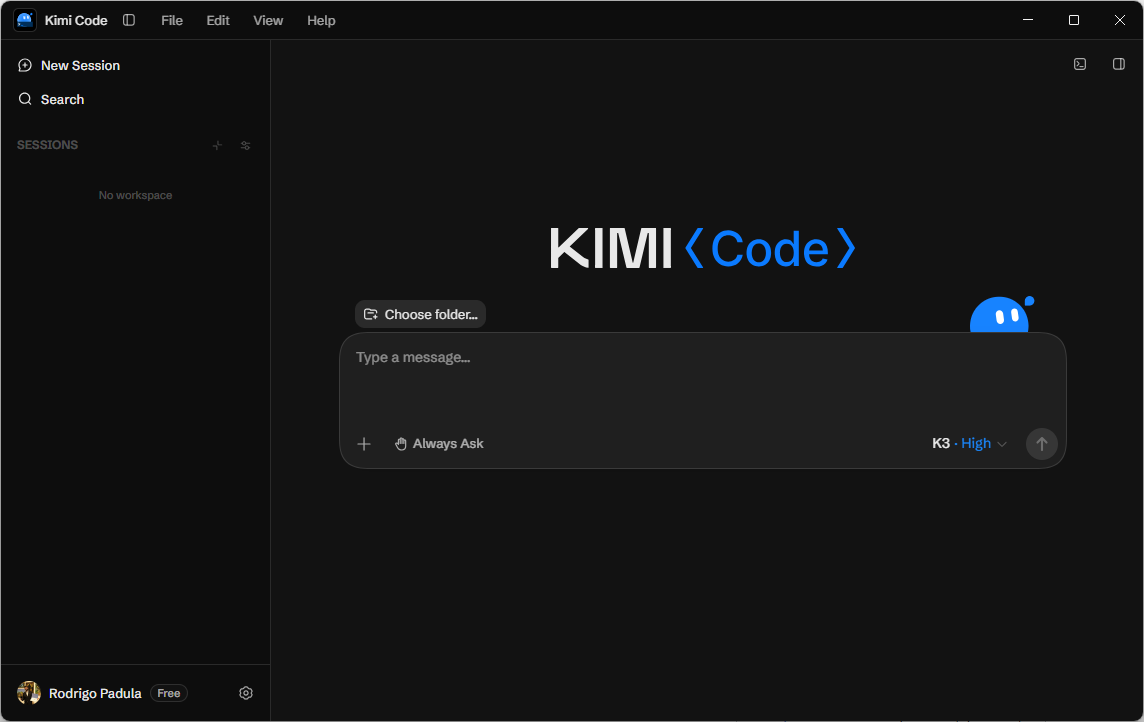
Task: Toggle the right side panel icon
Action: pyautogui.click(x=1118, y=64)
